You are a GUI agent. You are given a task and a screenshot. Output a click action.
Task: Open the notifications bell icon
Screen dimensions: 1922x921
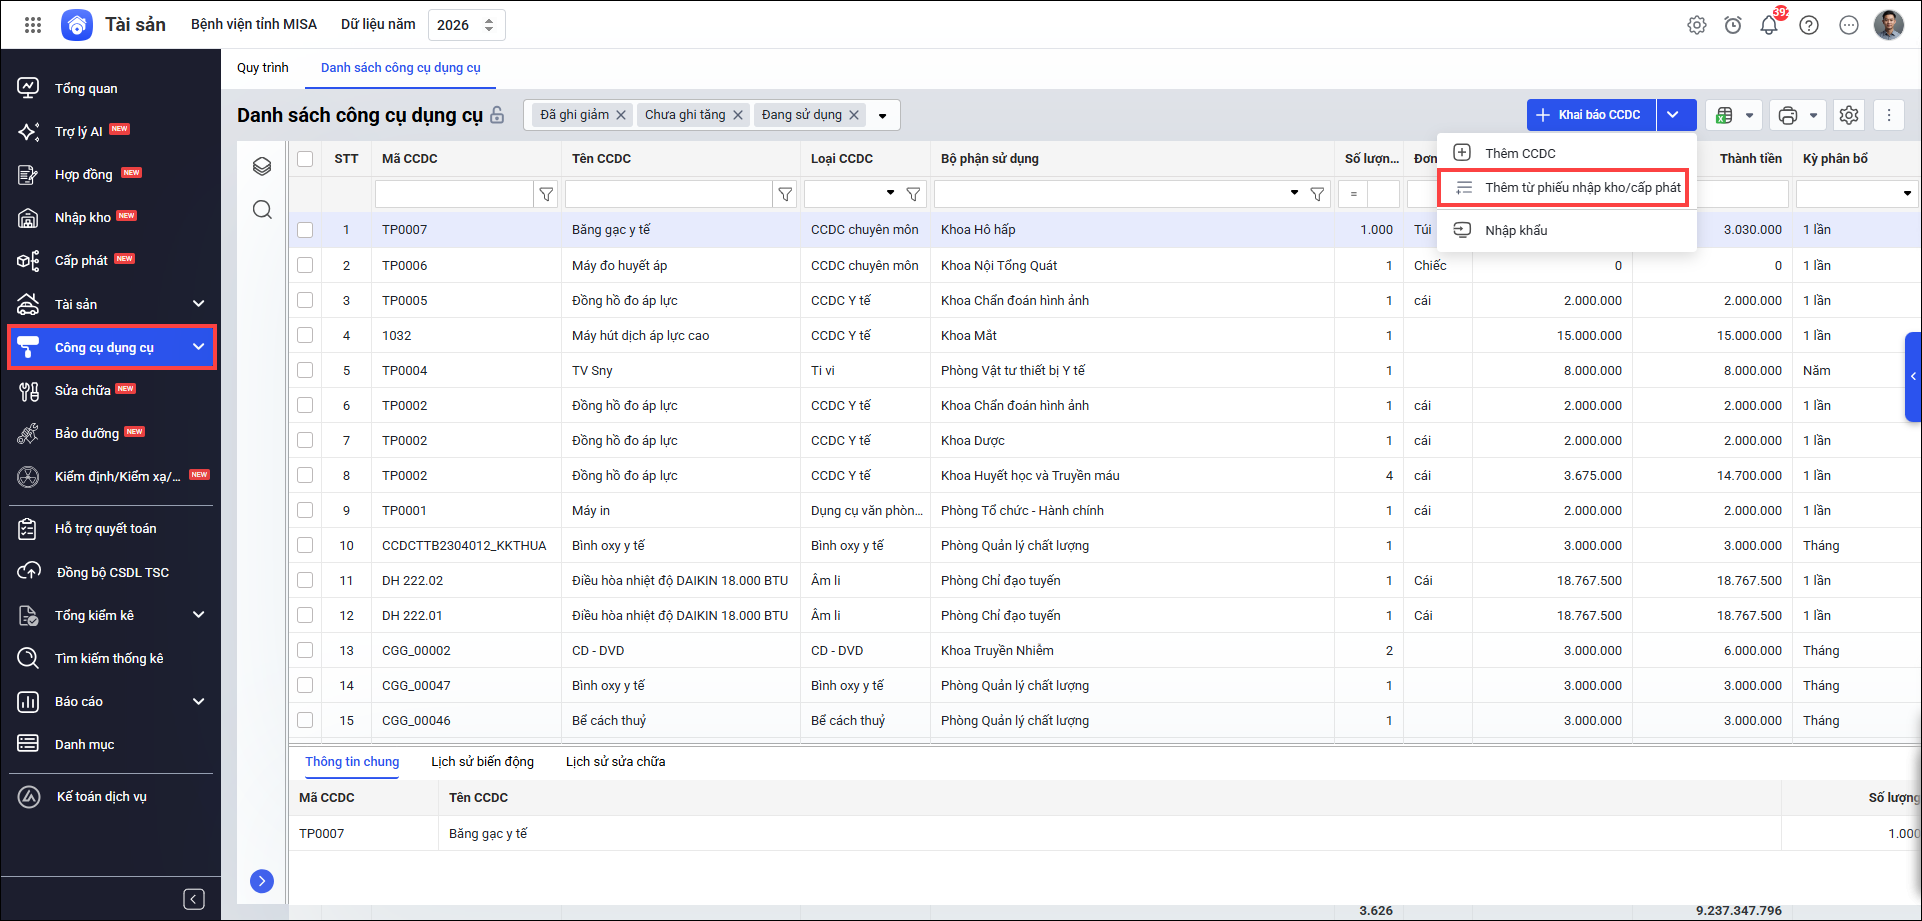(x=1769, y=26)
